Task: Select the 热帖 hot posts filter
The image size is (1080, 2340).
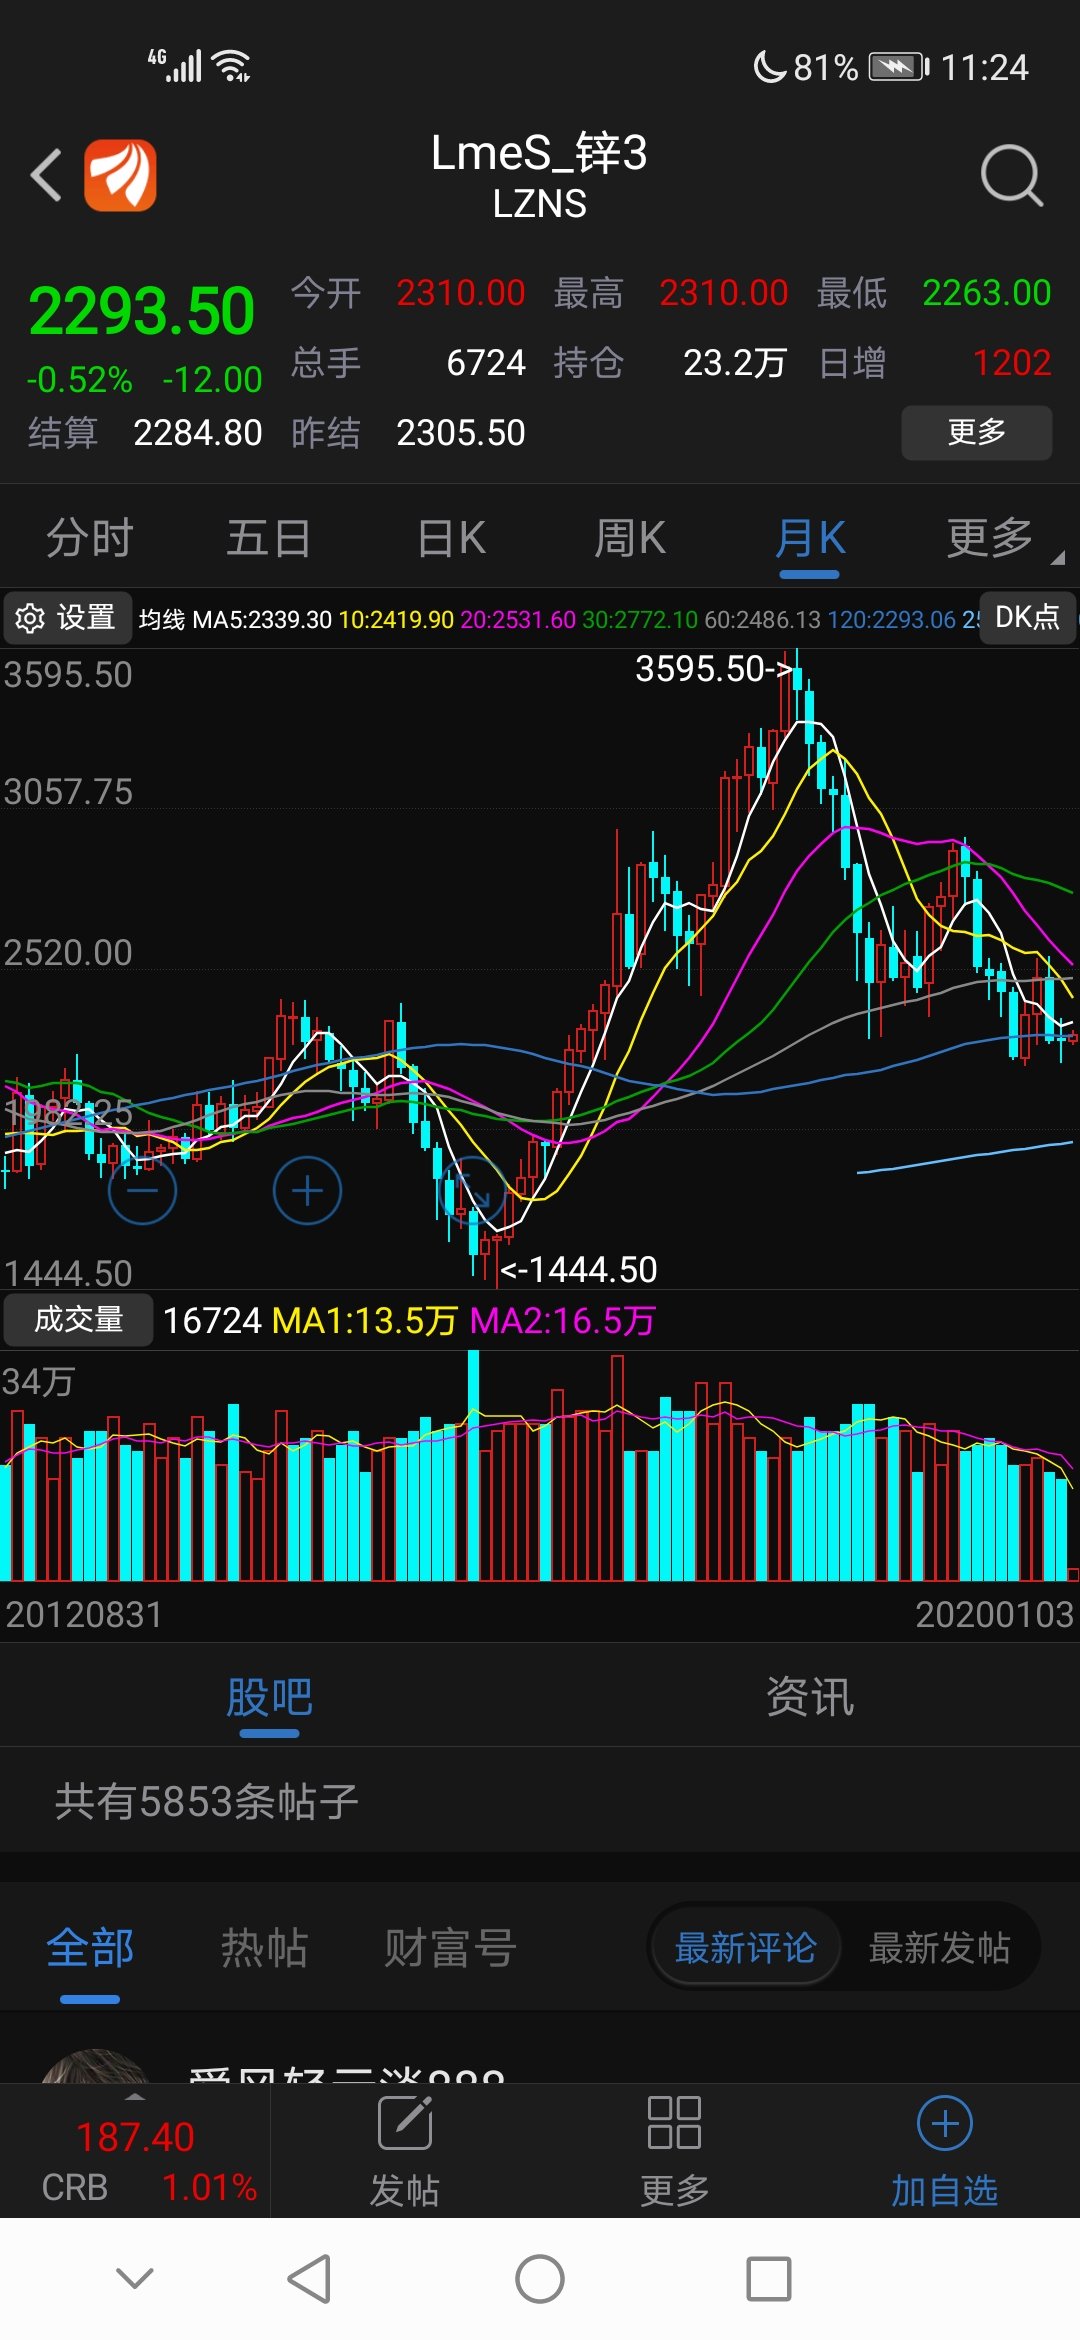Action: tap(264, 1948)
